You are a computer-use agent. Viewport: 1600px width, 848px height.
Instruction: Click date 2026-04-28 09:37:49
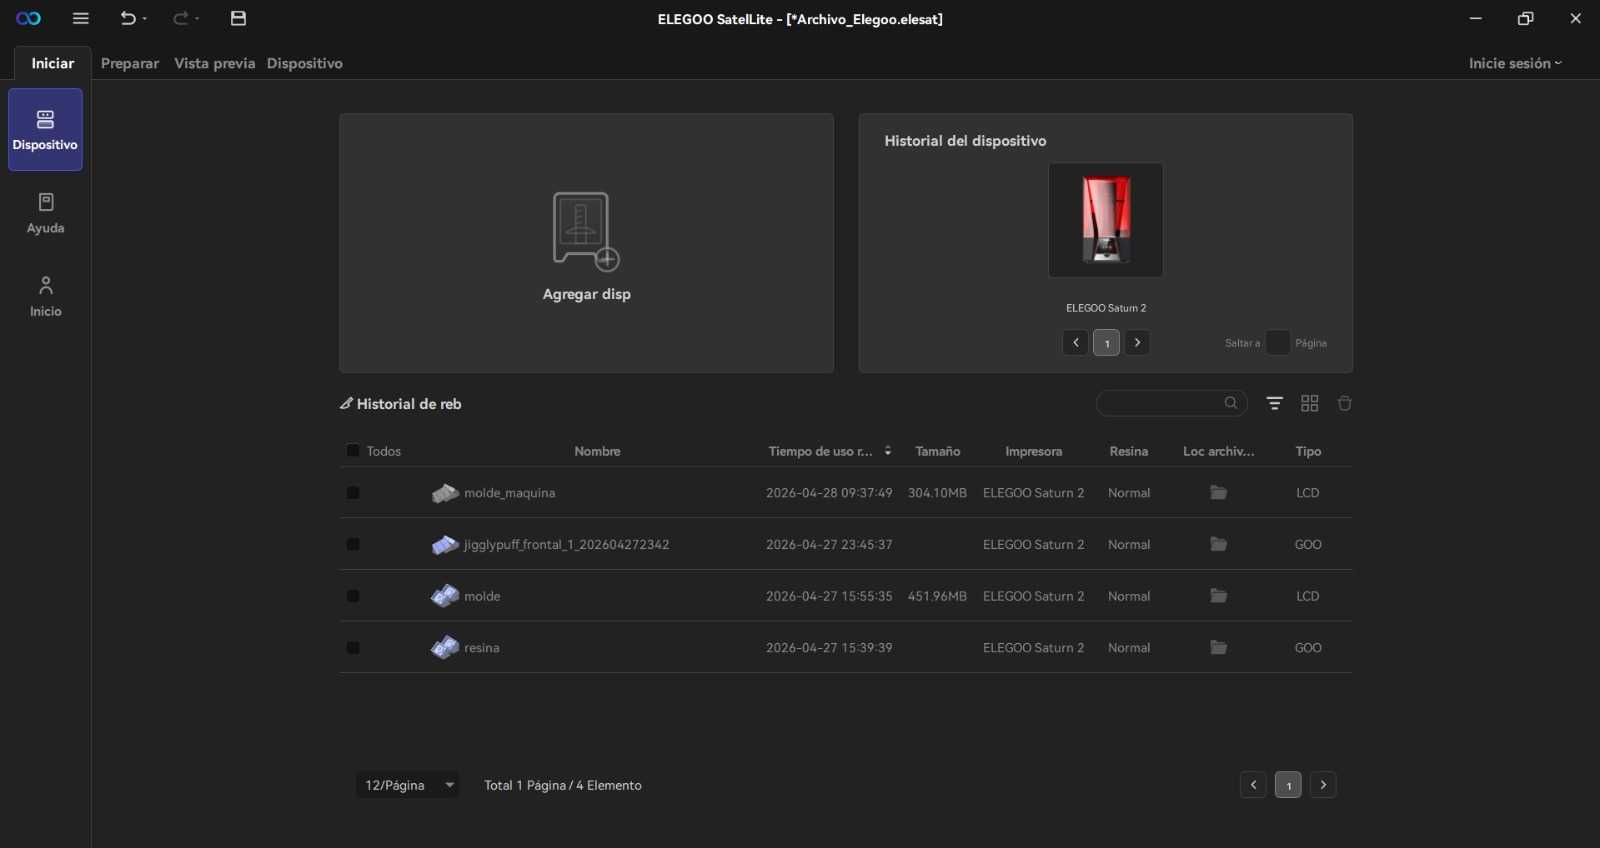pyautogui.click(x=829, y=493)
